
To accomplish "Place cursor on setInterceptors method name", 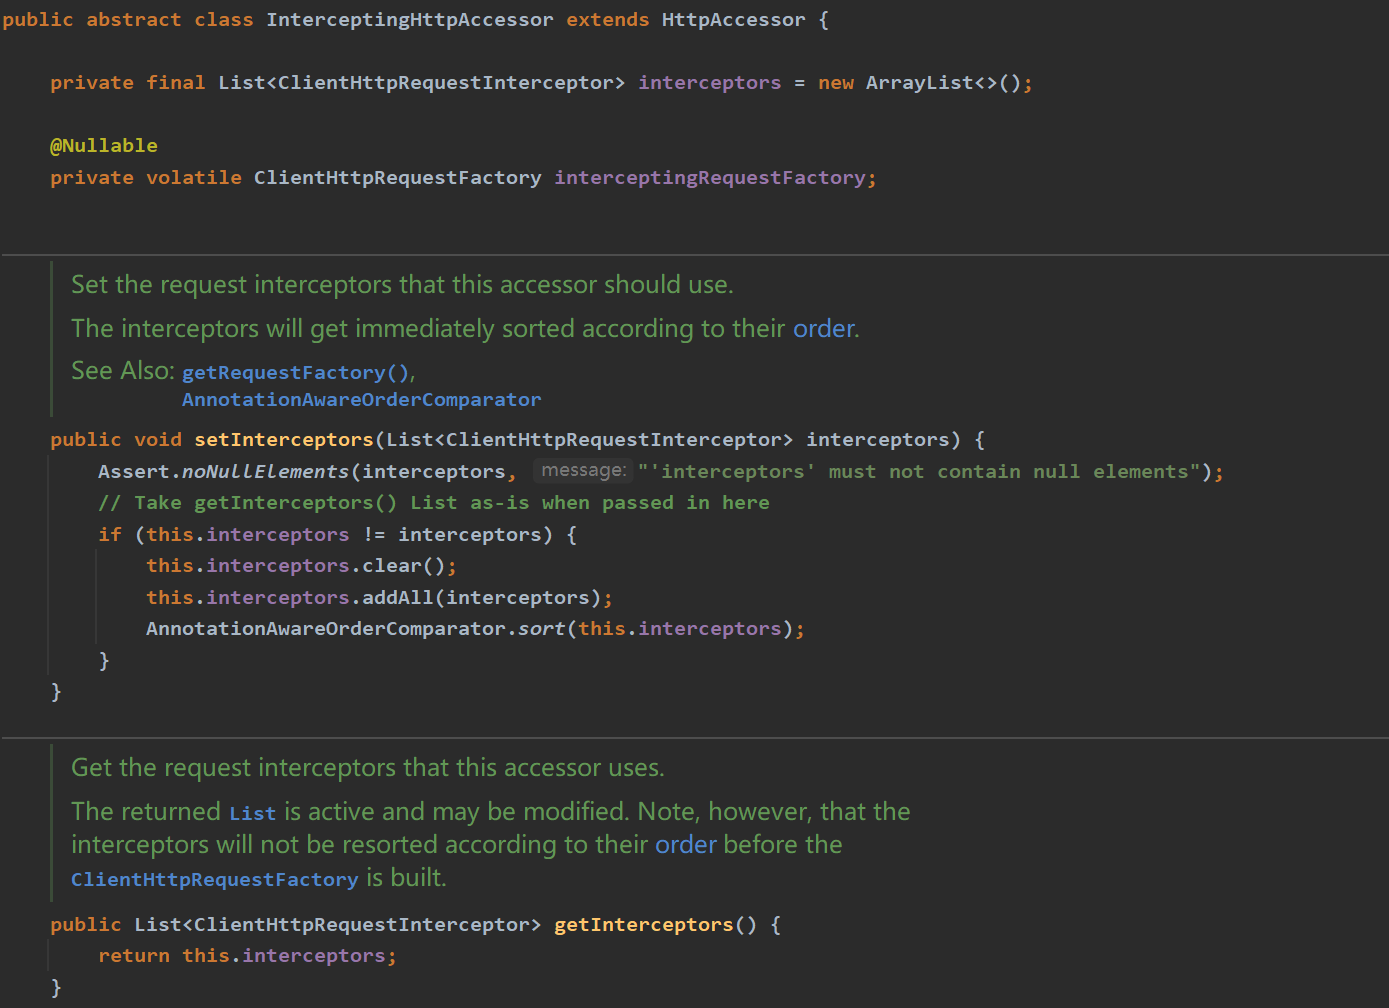I will click(284, 440).
